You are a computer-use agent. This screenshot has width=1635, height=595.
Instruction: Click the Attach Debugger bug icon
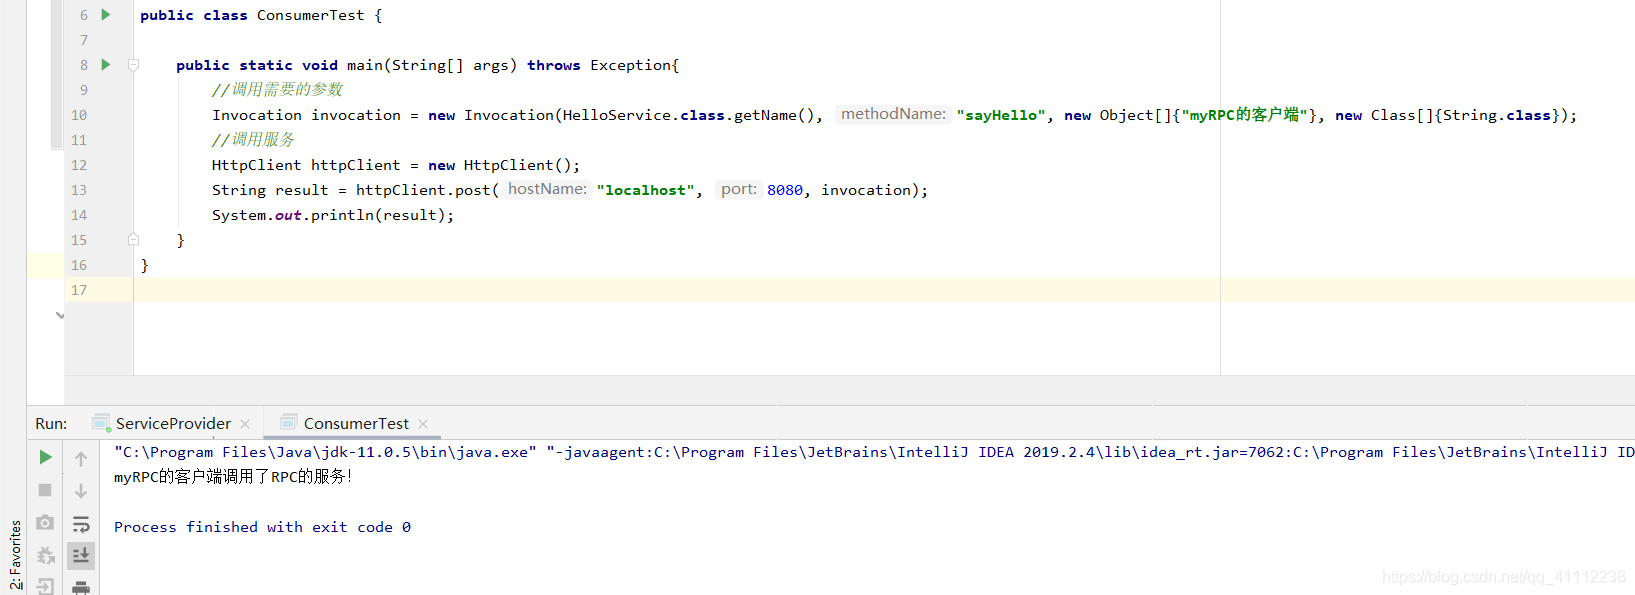[45, 555]
